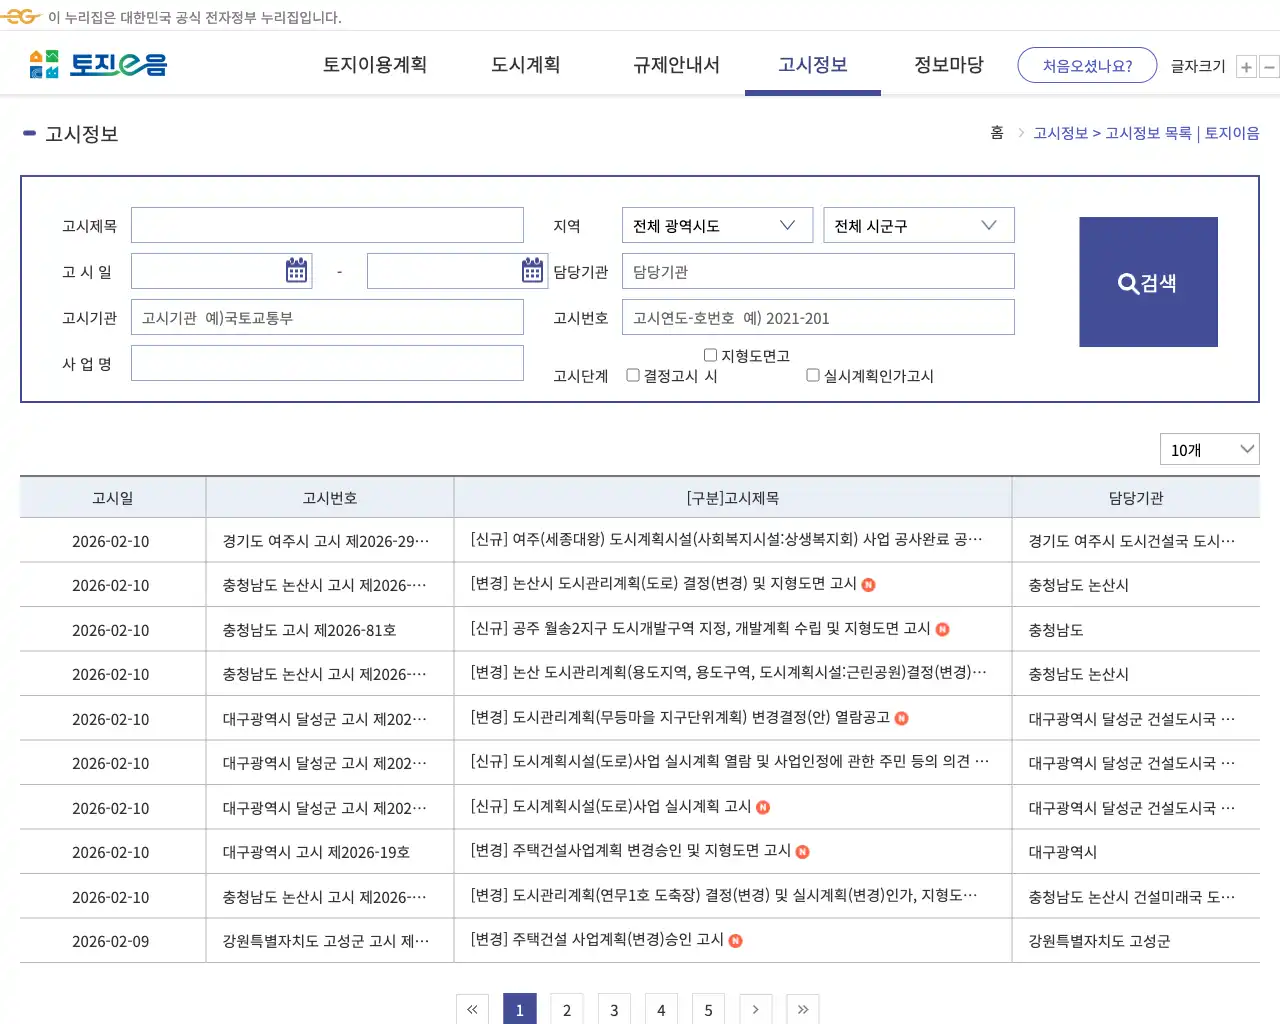1280x1024 pixels.
Task: Check the 결정고시 시 option
Action: coord(633,375)
